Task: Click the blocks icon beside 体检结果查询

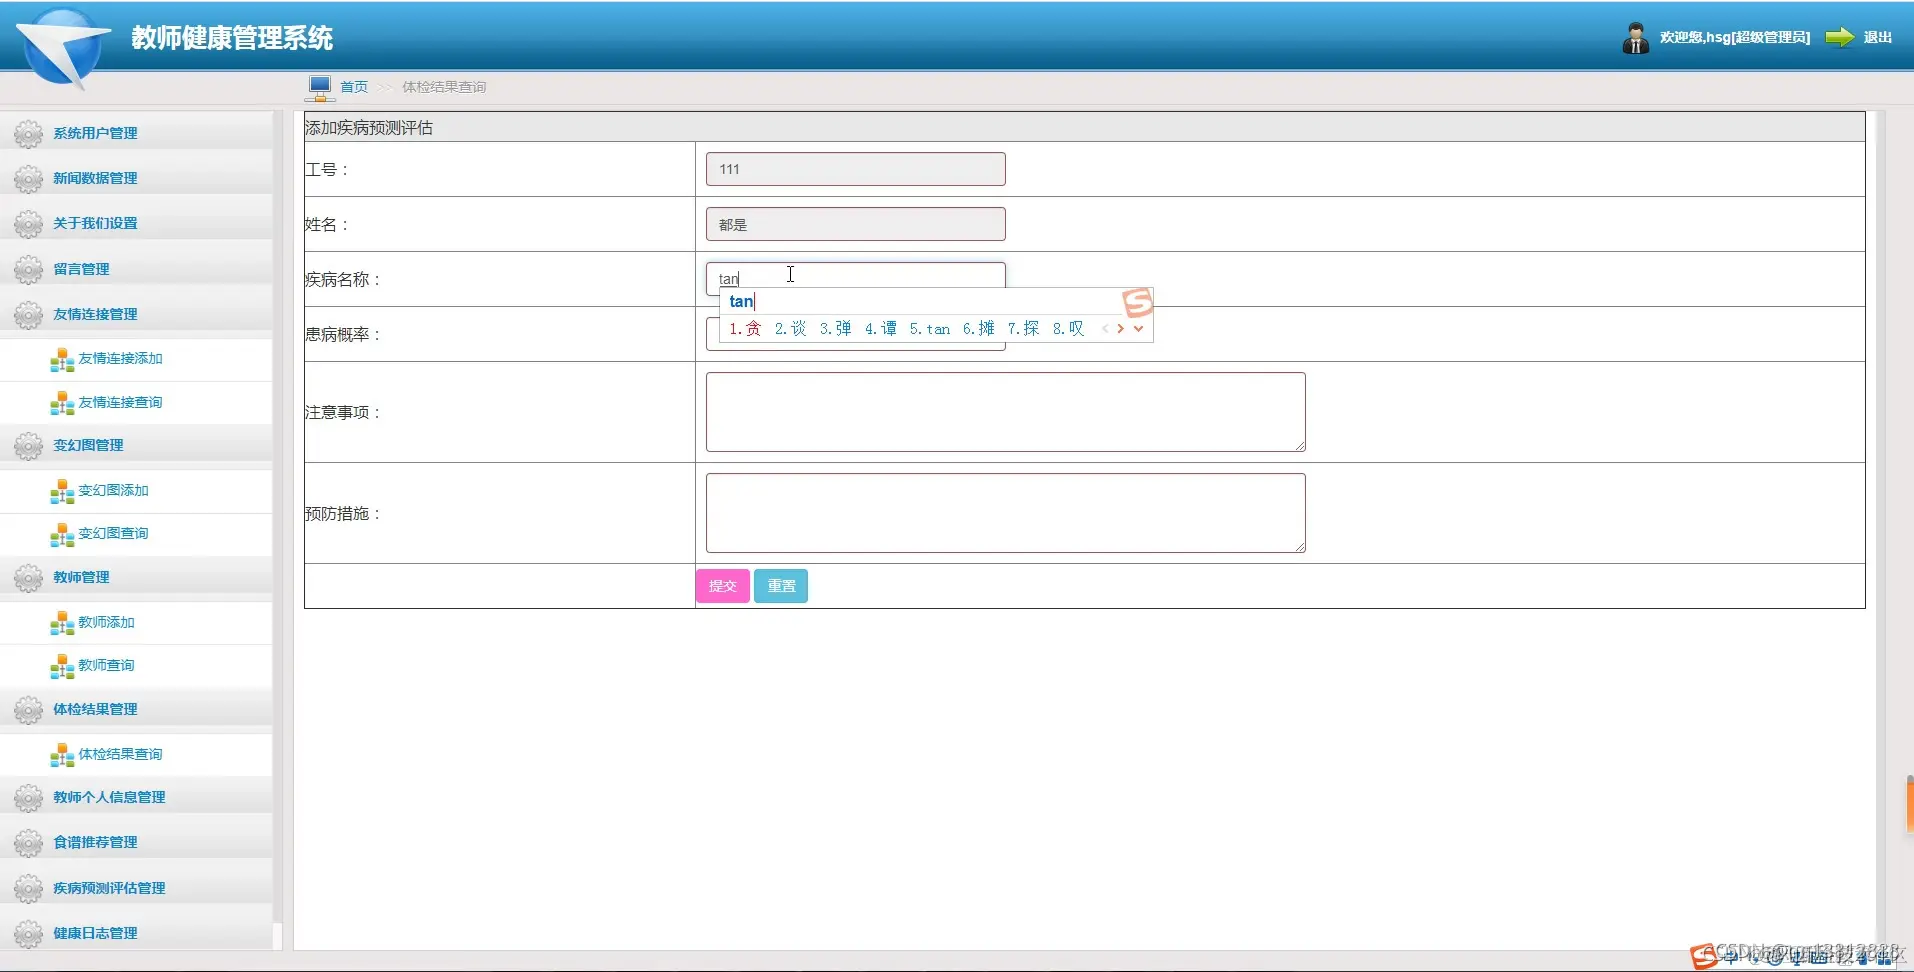Action: tap(62, 755)
